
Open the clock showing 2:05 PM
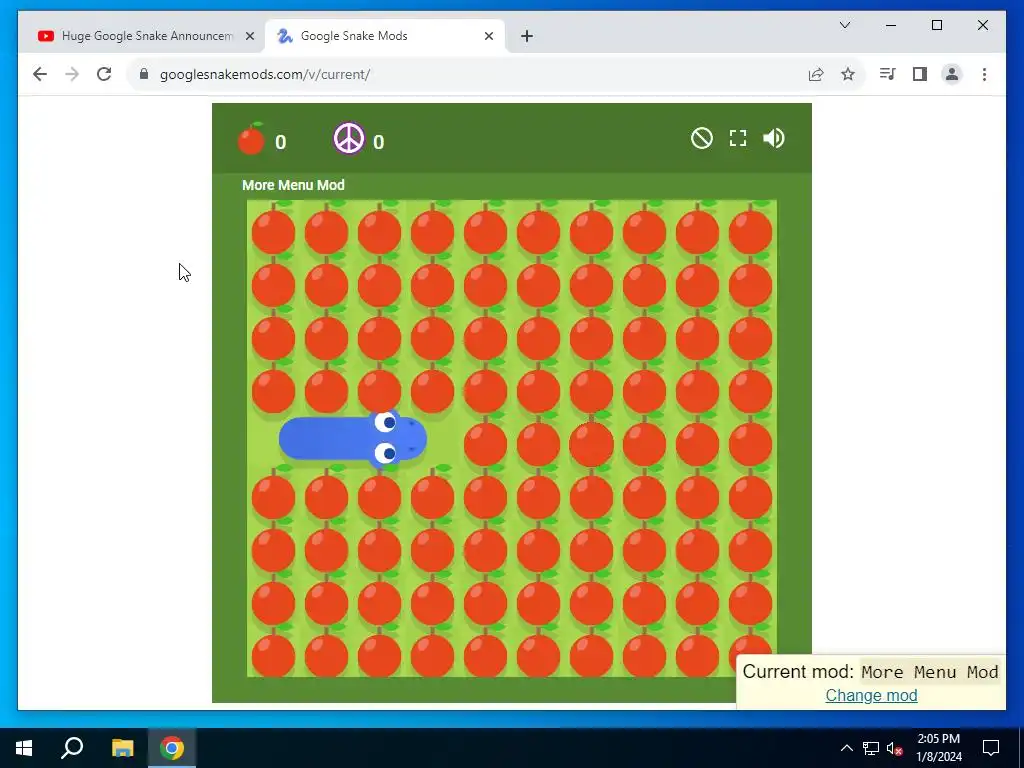938,748
